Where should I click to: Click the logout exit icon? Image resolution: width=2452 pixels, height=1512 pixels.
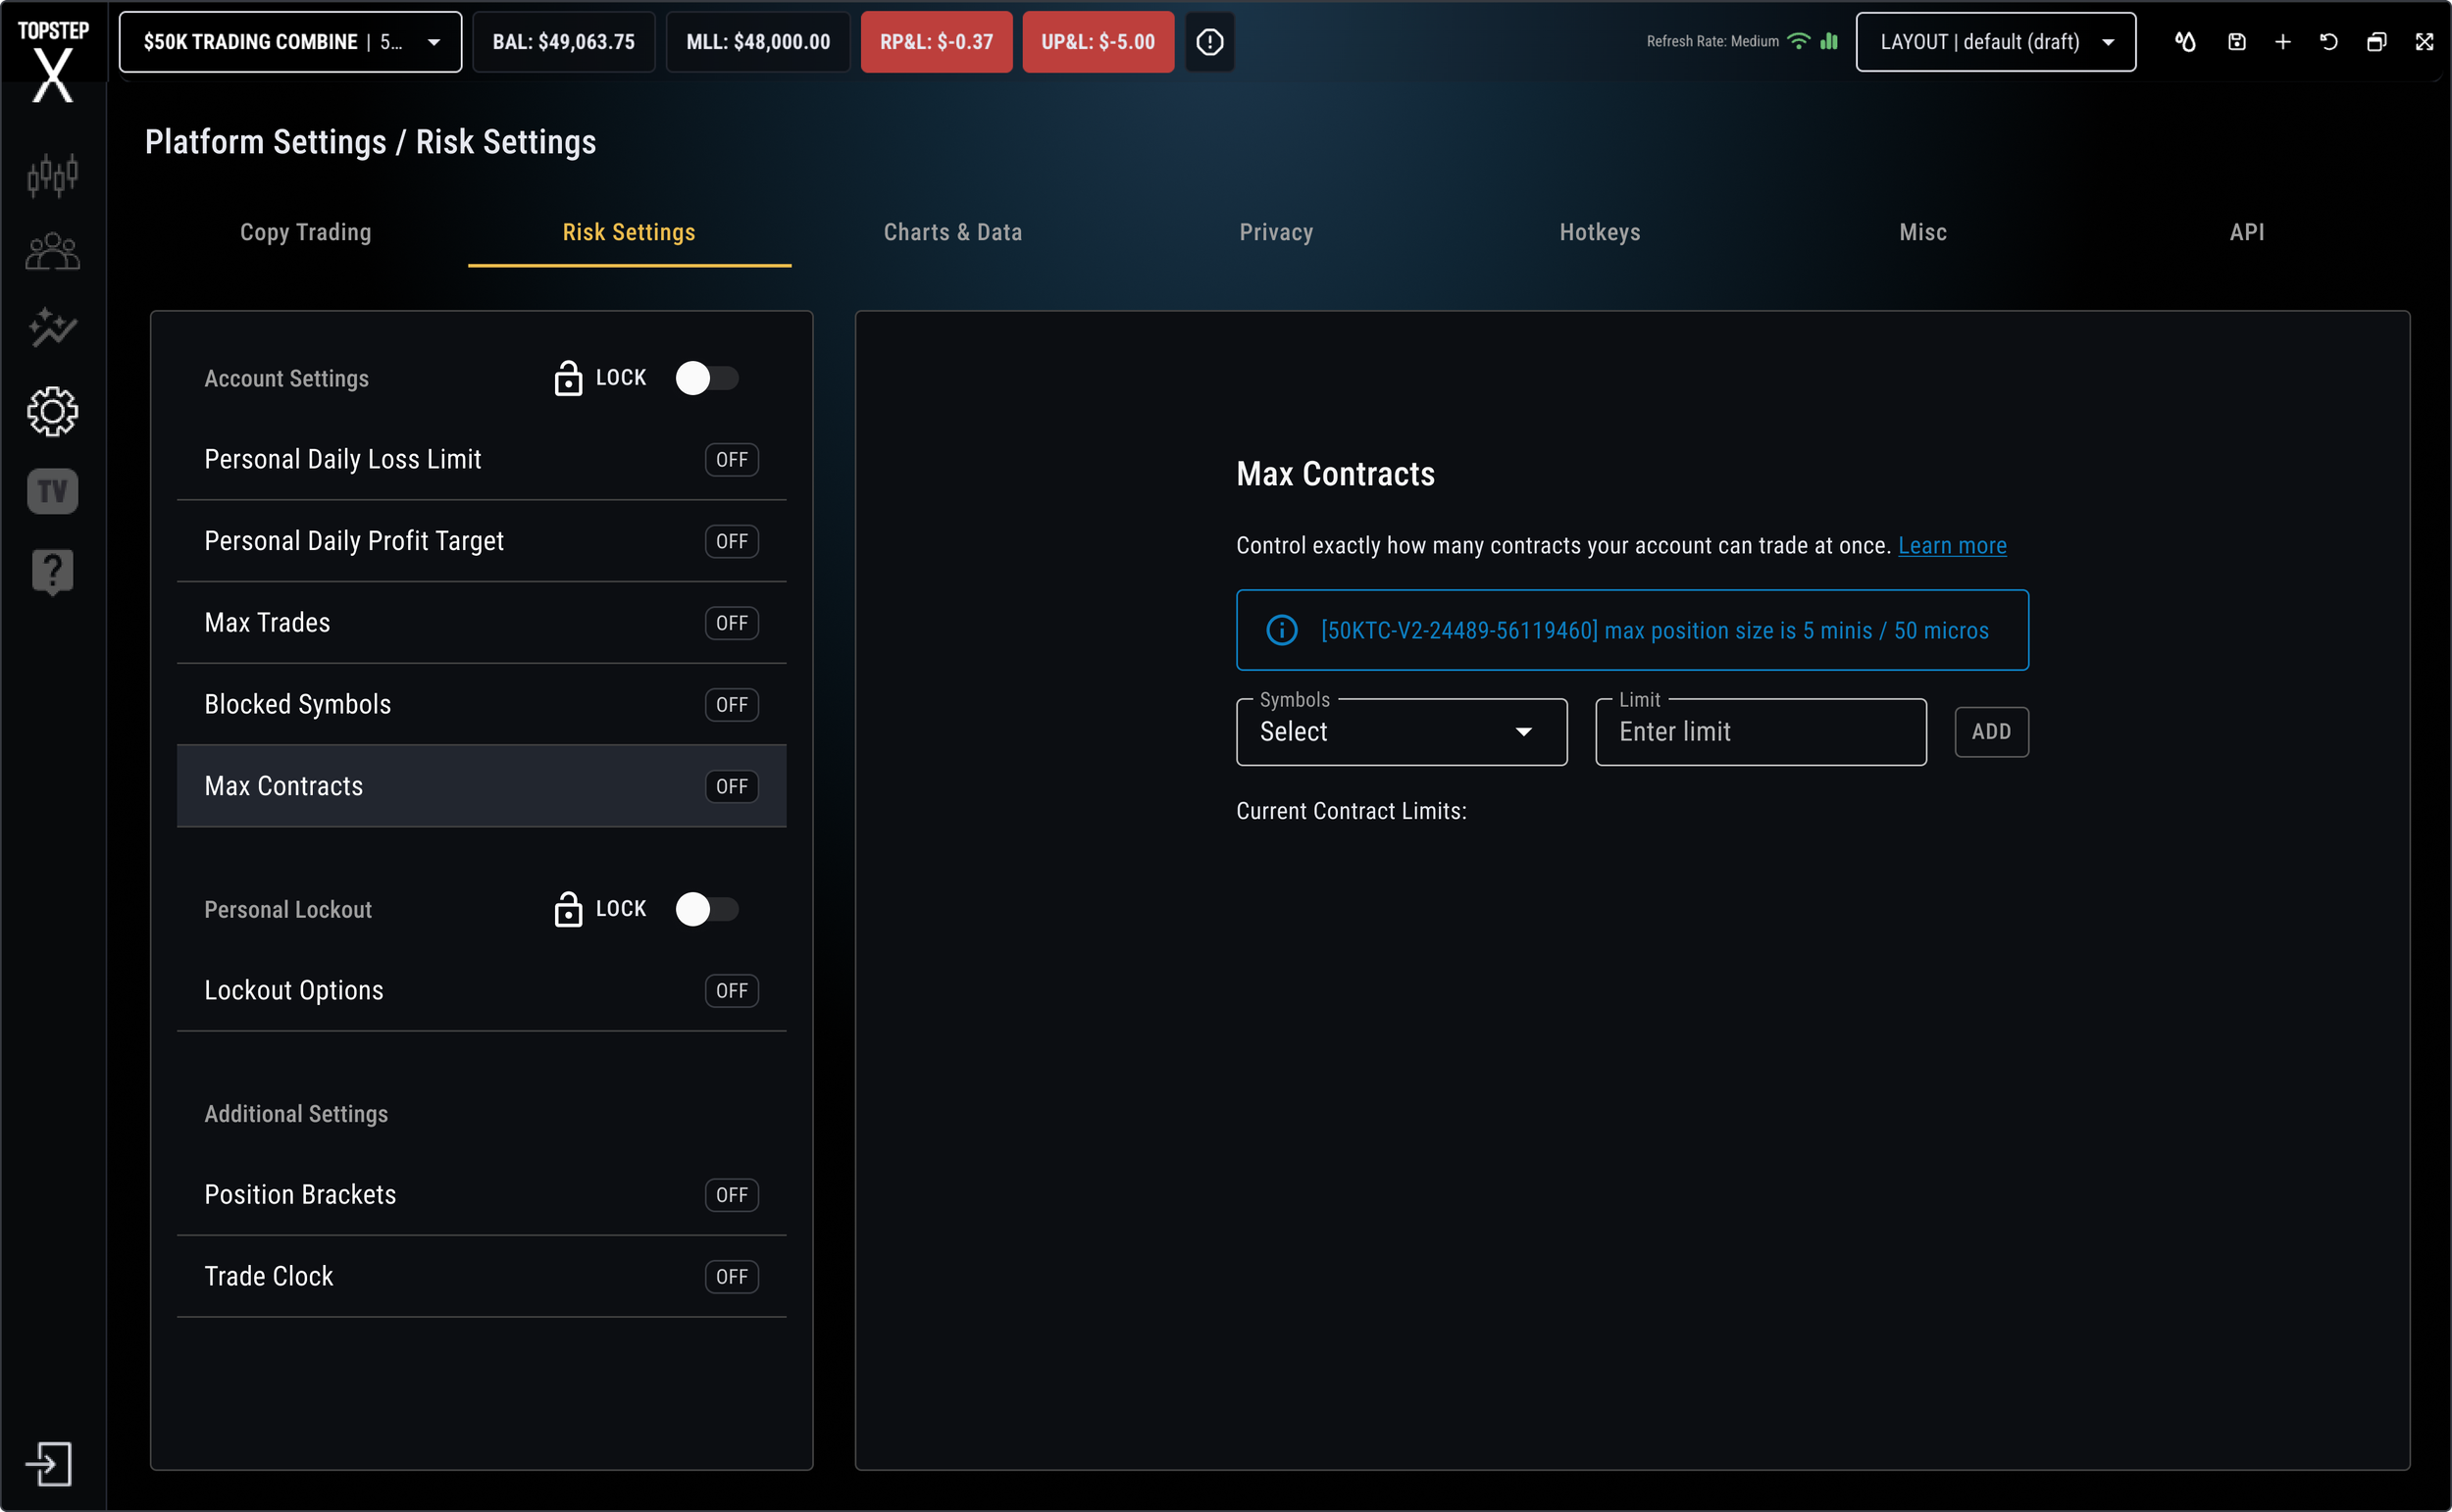(49, 1464)
